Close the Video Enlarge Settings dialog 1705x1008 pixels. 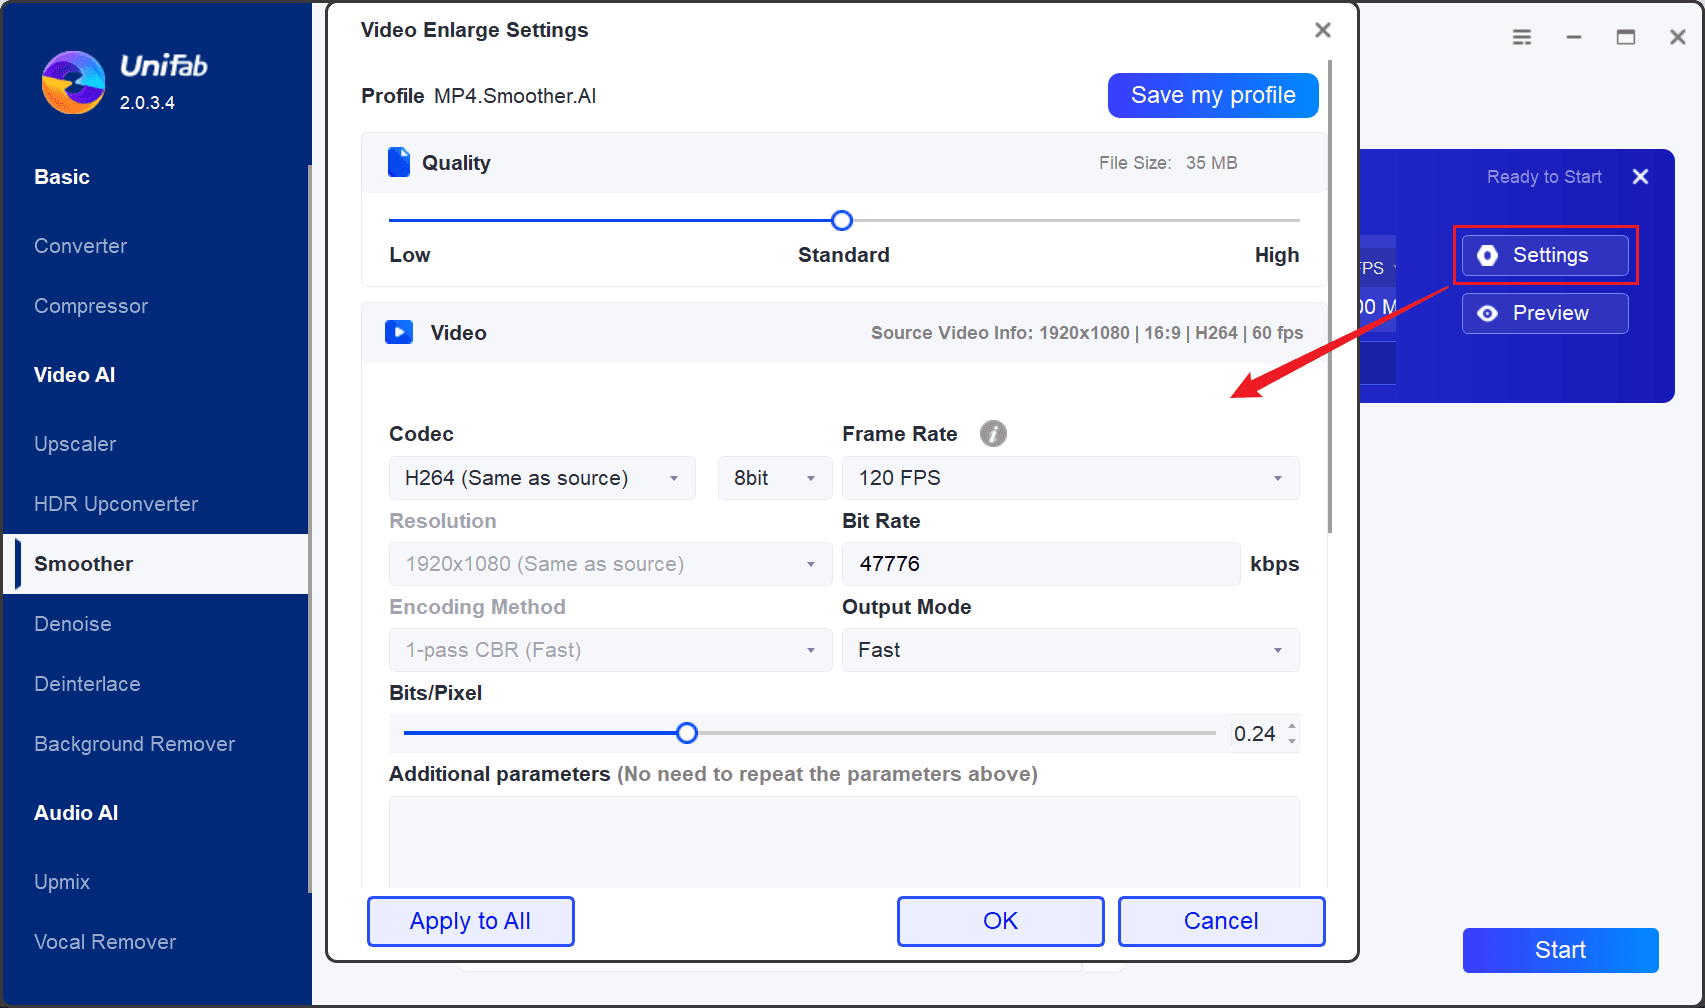click(1323, 30)
